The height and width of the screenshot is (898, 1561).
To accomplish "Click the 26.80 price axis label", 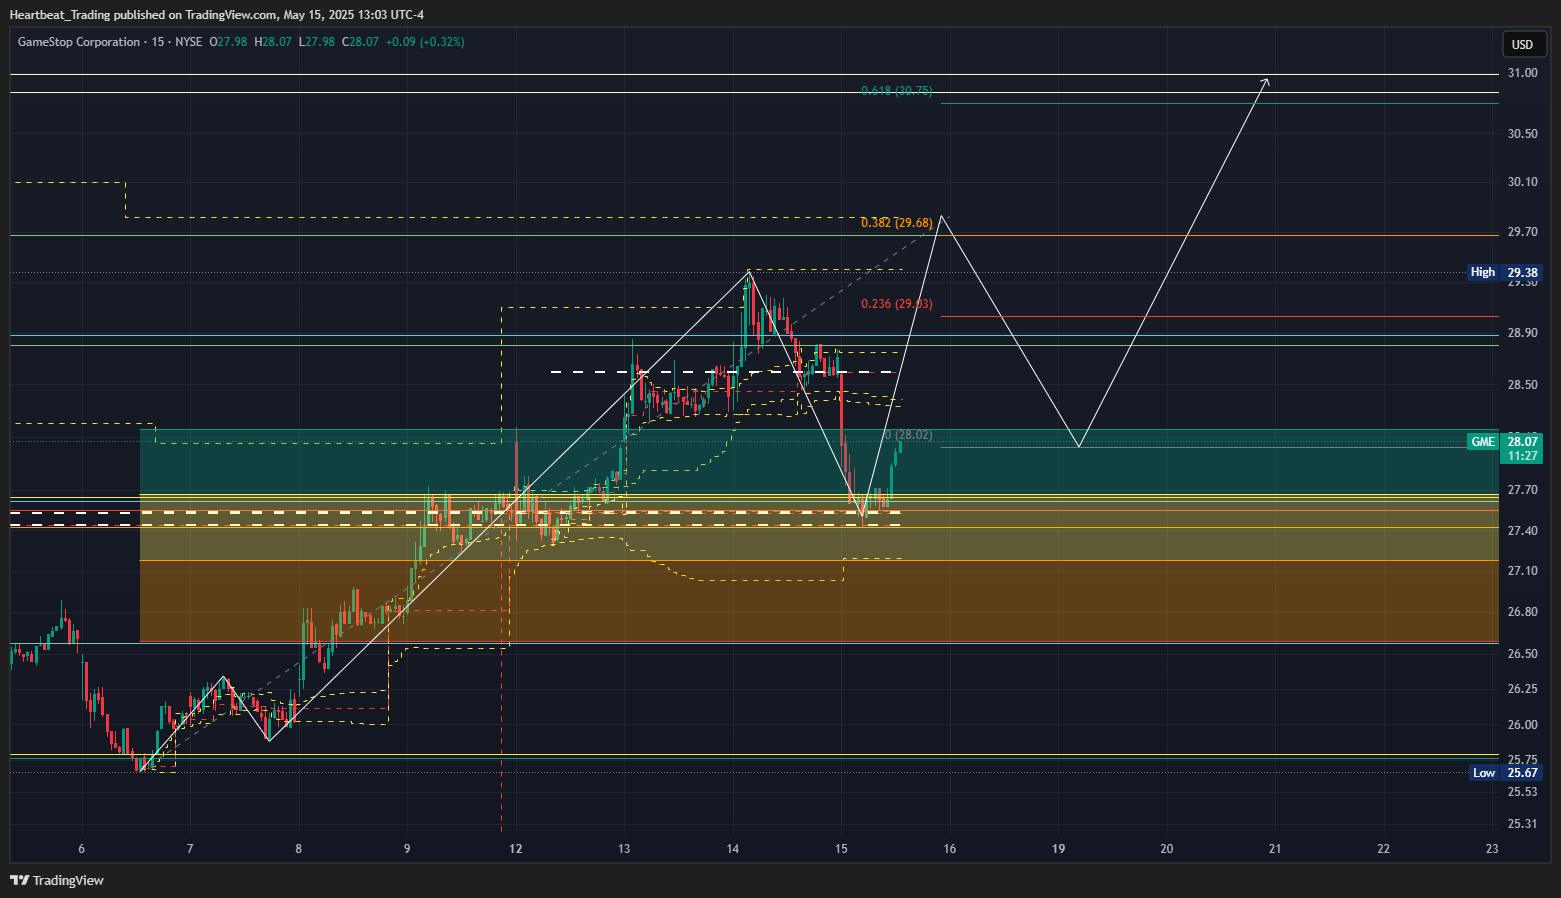I will (1522, 612).
